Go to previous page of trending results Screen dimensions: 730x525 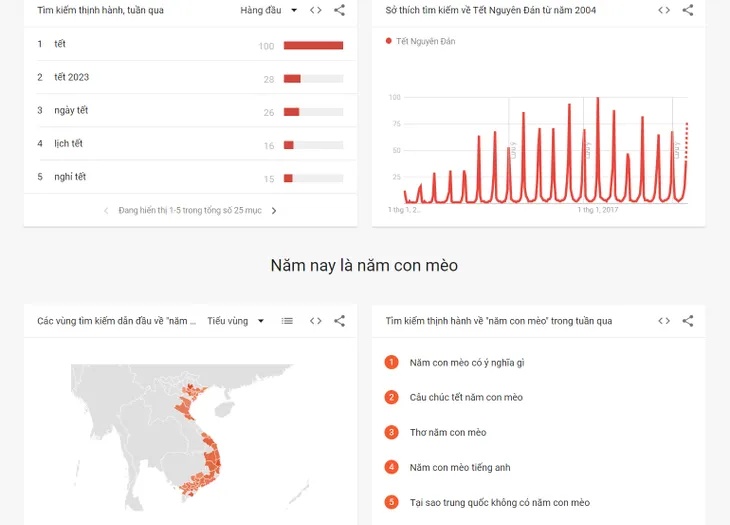point(106,211)
